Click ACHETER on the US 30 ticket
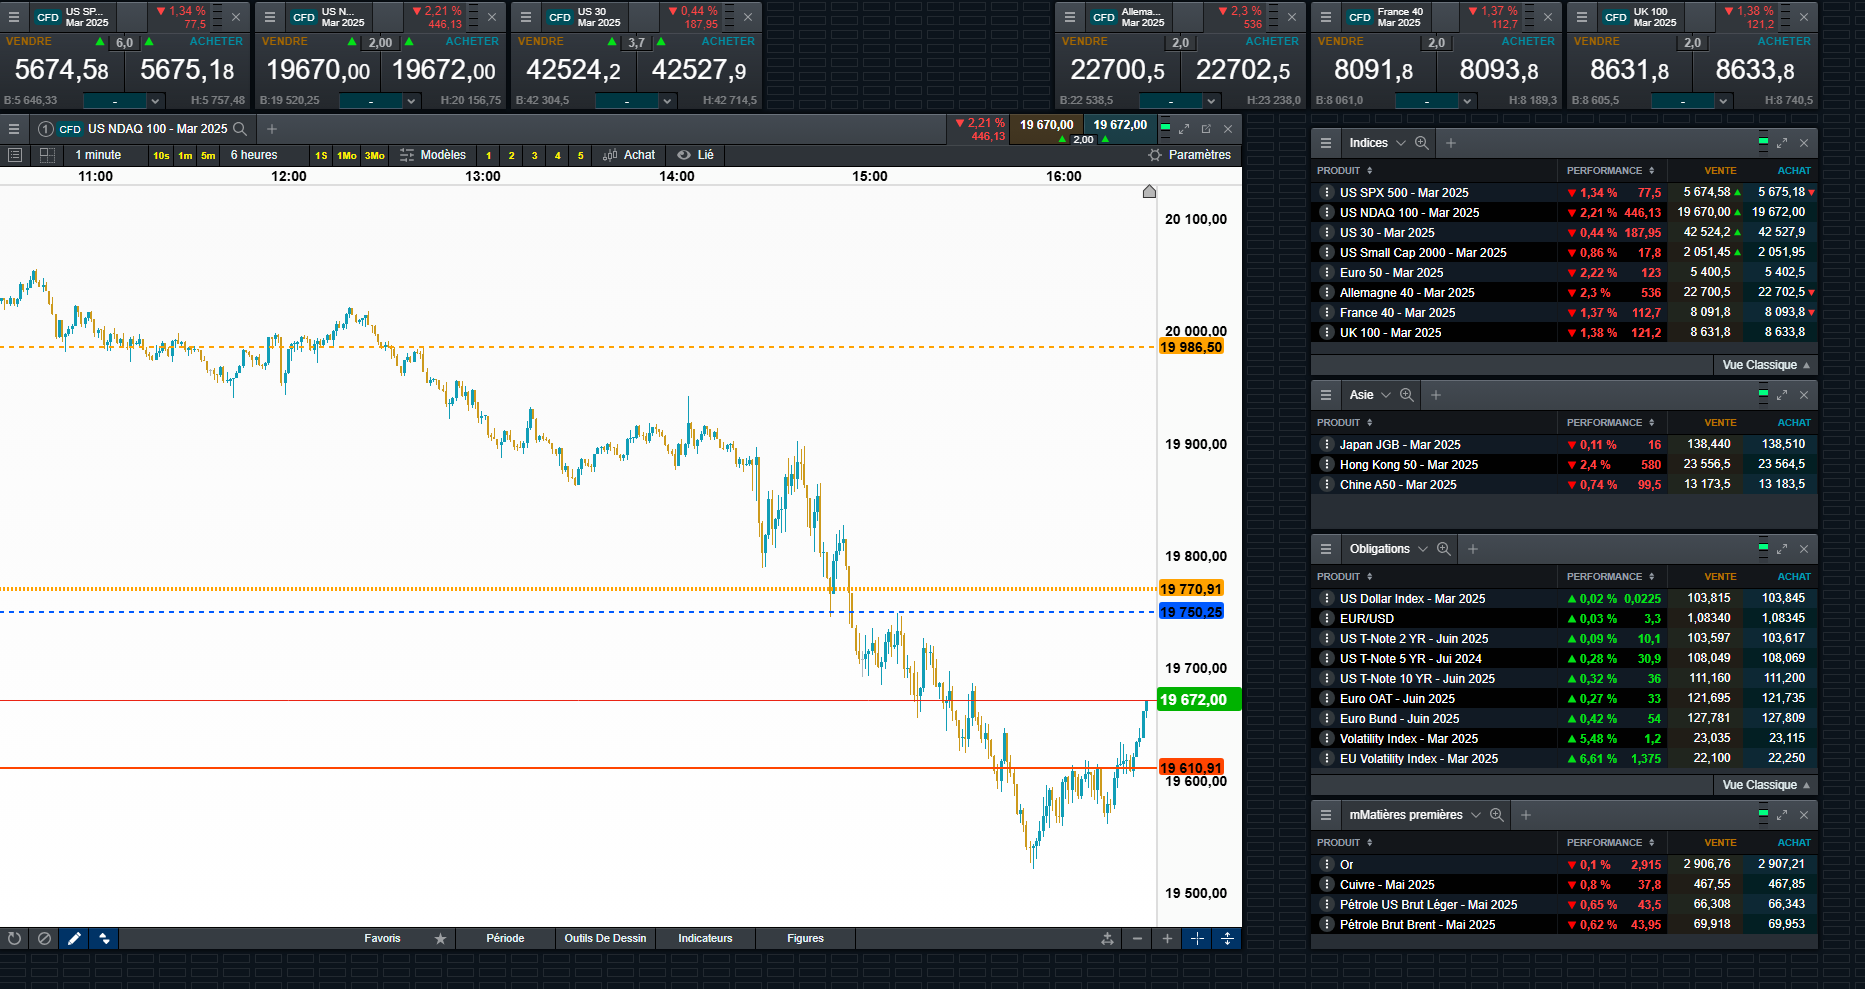Screen dimensions: 1865x989 [x=728, y=41]
